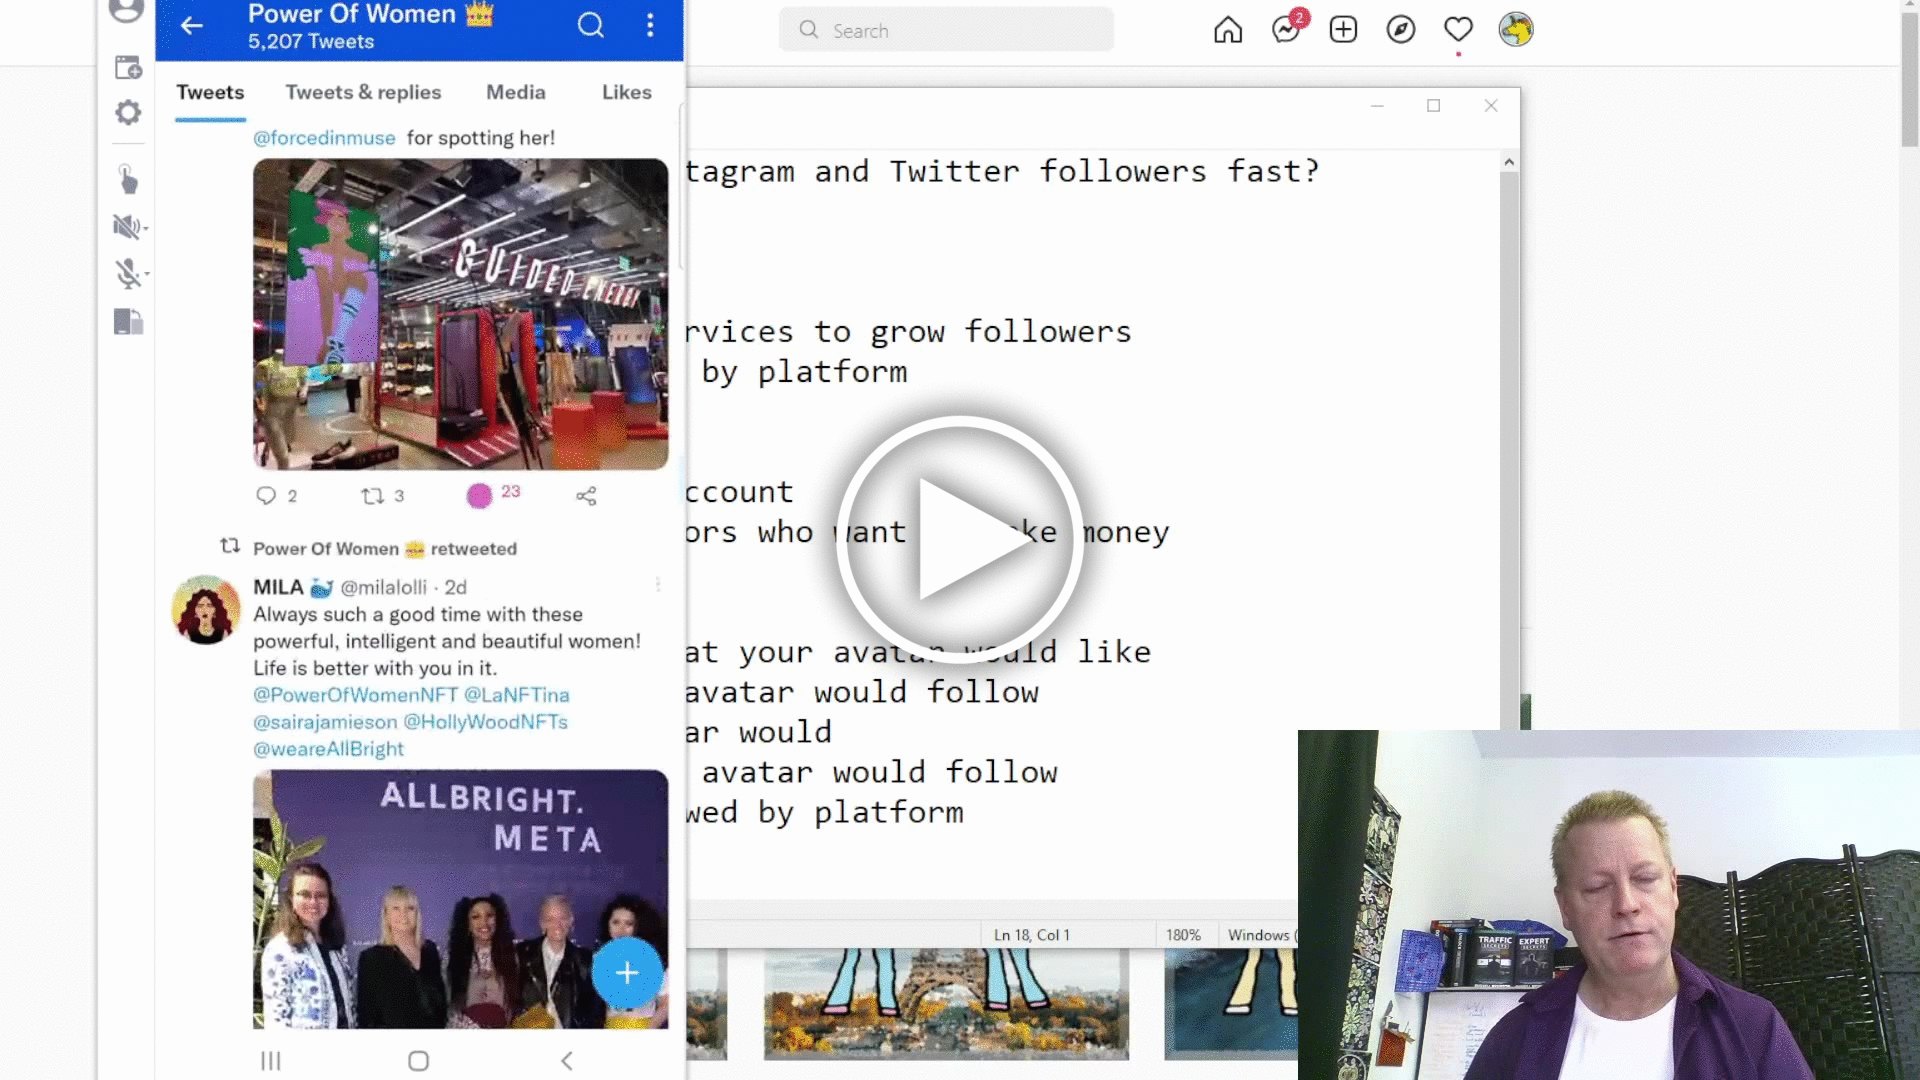Compose a new tweet with the plus button
Screen dimensions: 1920x1080
point(627,972)
